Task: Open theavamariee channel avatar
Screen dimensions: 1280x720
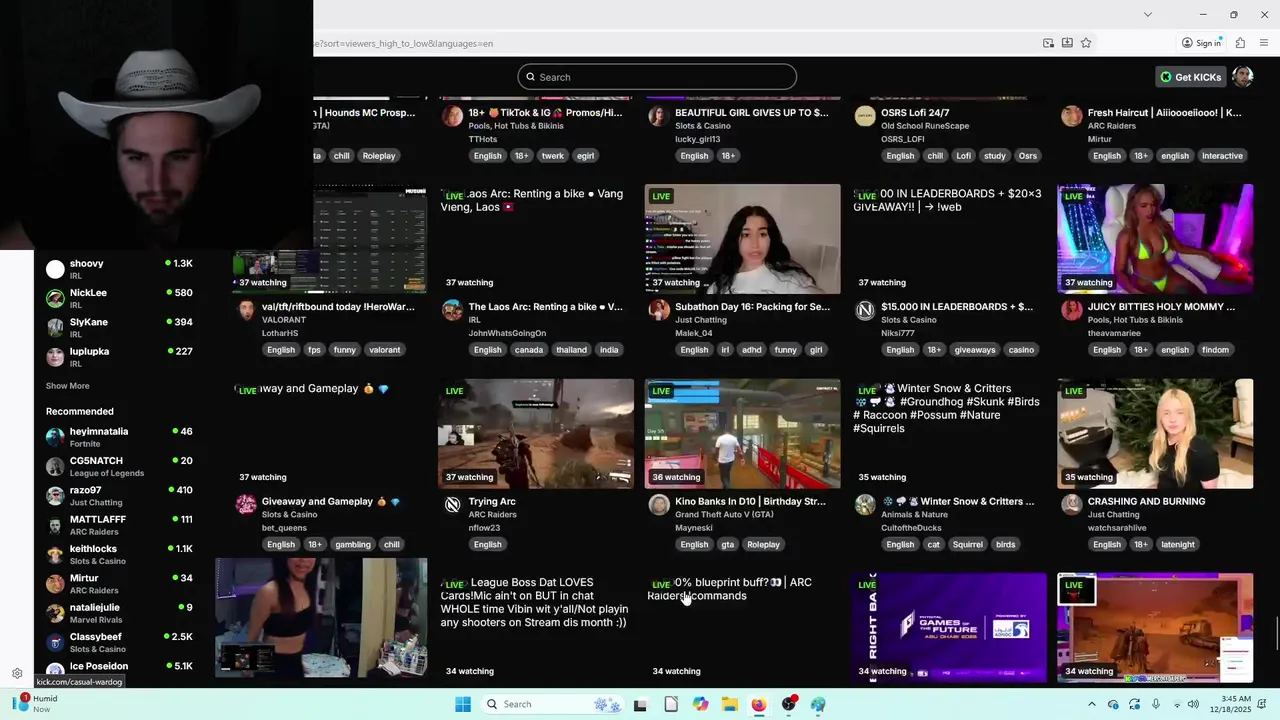Action: (1072, 309)
